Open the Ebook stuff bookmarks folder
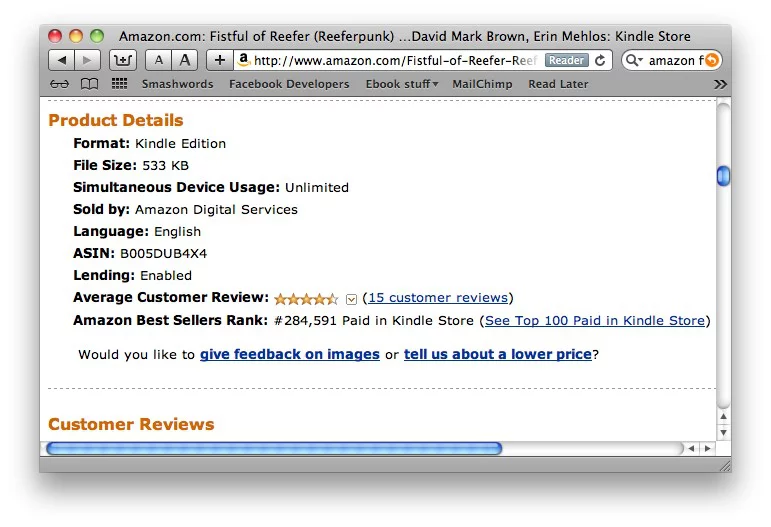This screenshot has height=527, width=771. click(402, 84)
